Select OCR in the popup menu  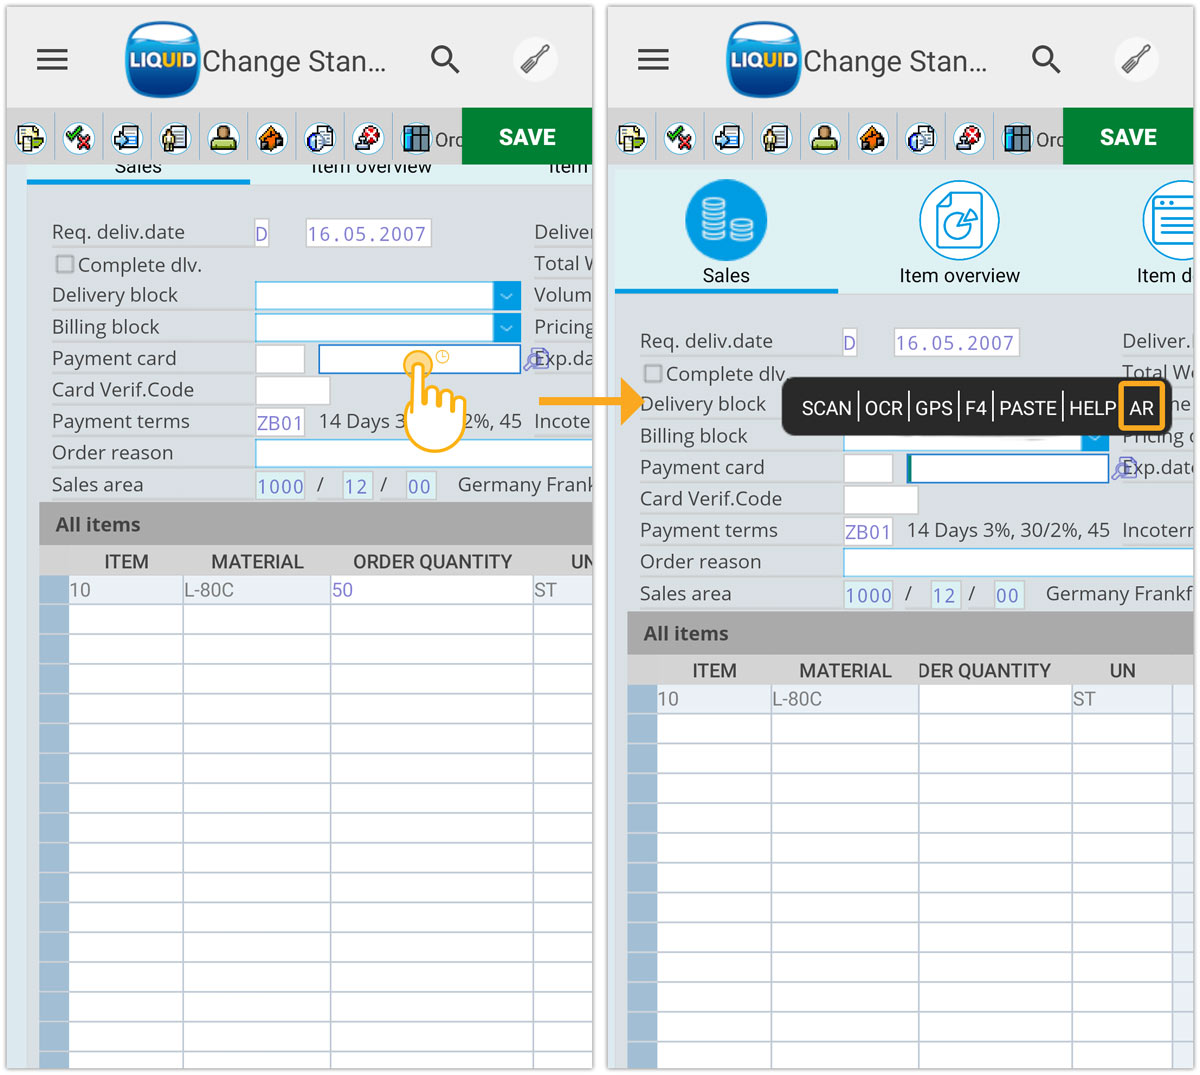pyautogui.click(x=883, y=408)
